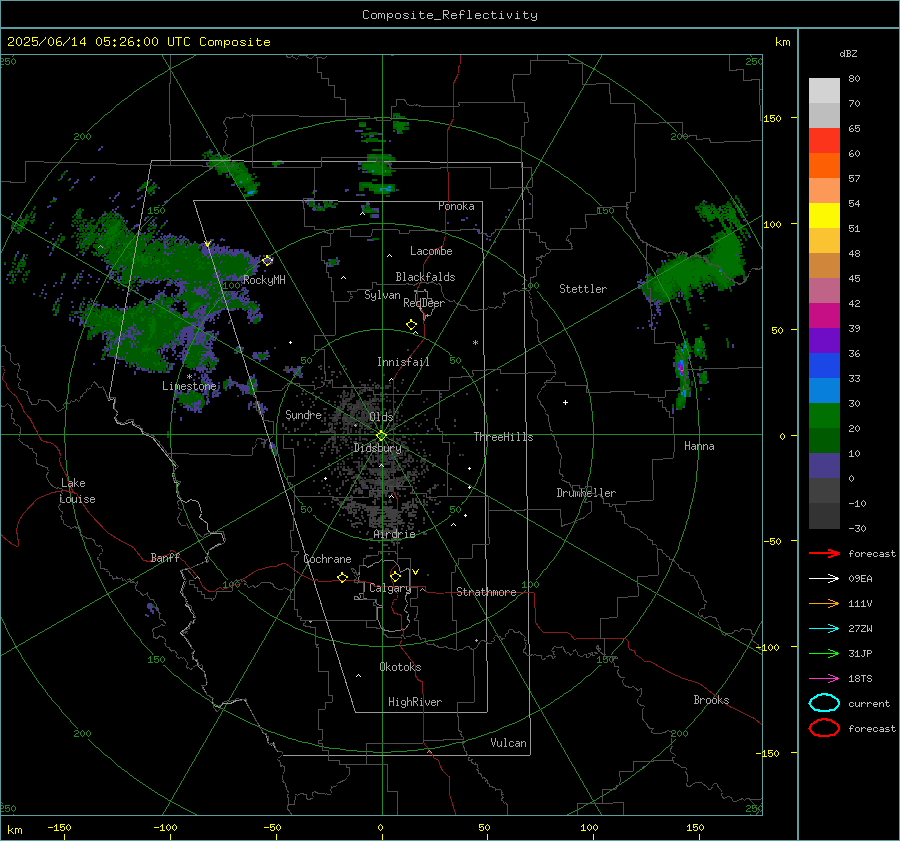
Task: Select the orange 57-60 dBZ swatch
Action: coord(824,166)
